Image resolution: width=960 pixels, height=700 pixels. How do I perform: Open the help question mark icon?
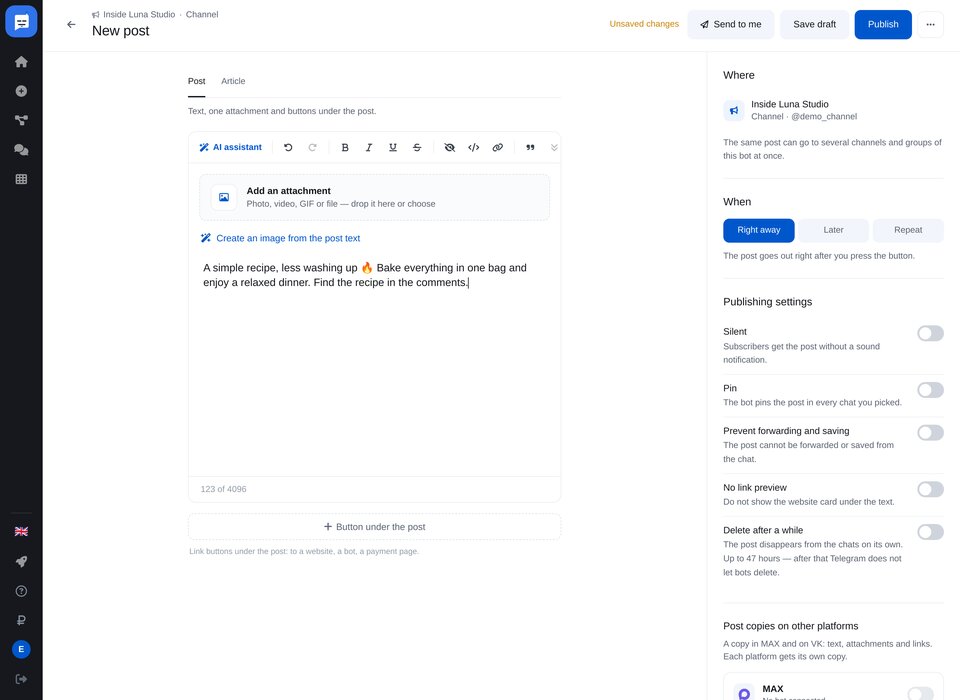click(21, 591)
